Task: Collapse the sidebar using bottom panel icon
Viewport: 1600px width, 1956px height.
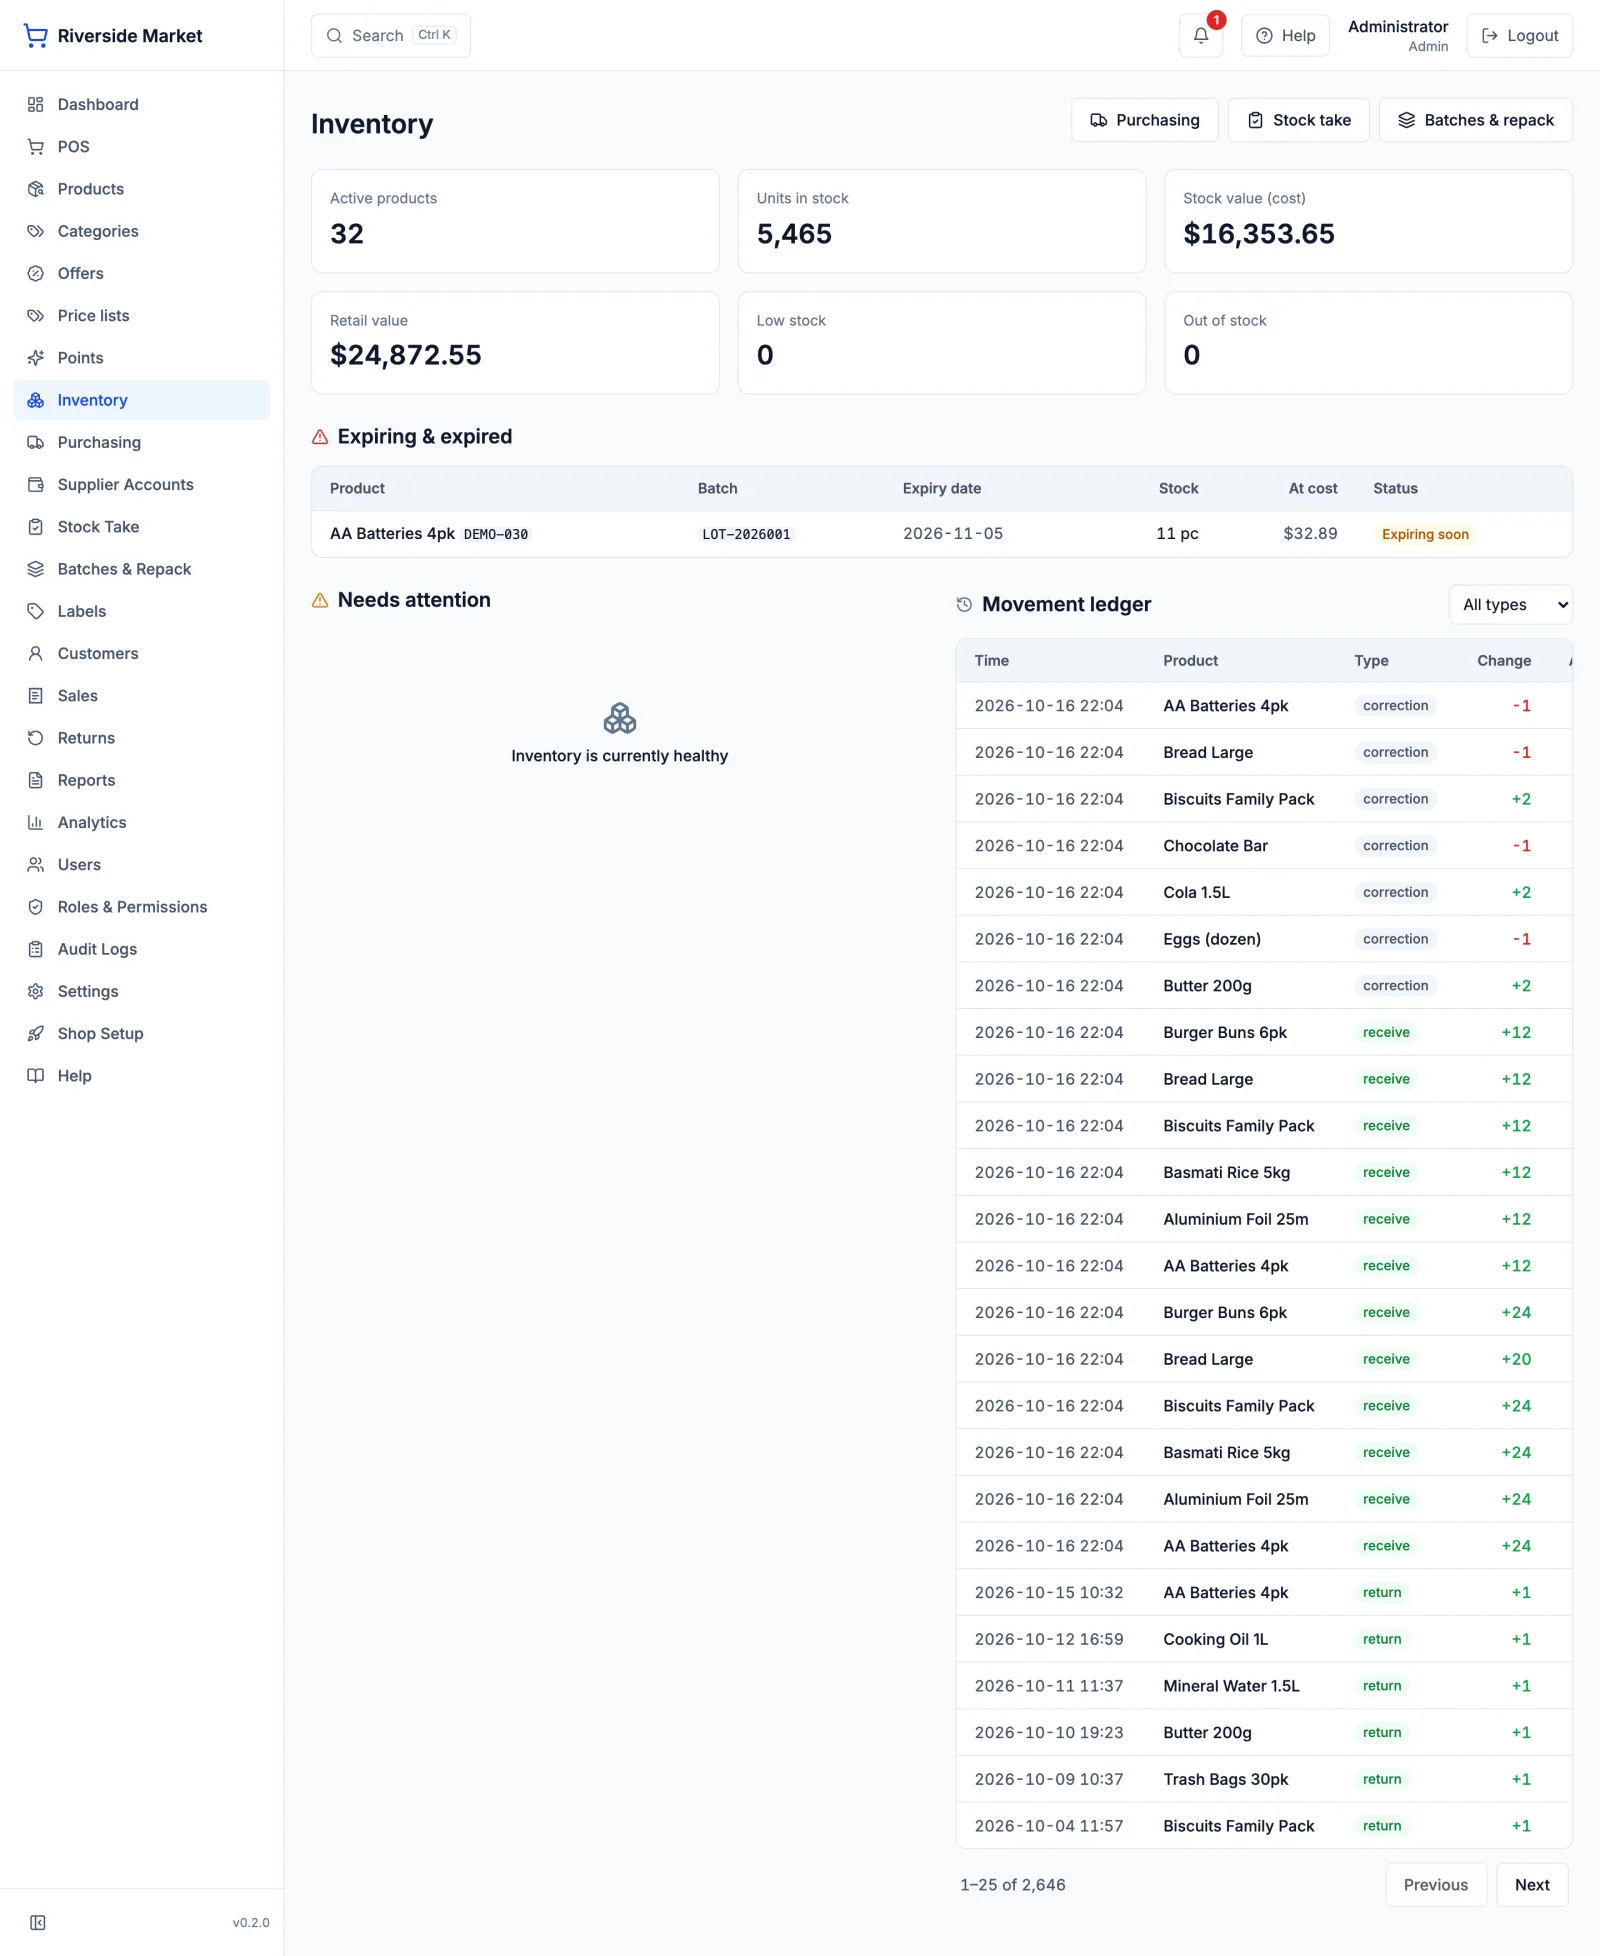Action: [x=38, y=1922]
